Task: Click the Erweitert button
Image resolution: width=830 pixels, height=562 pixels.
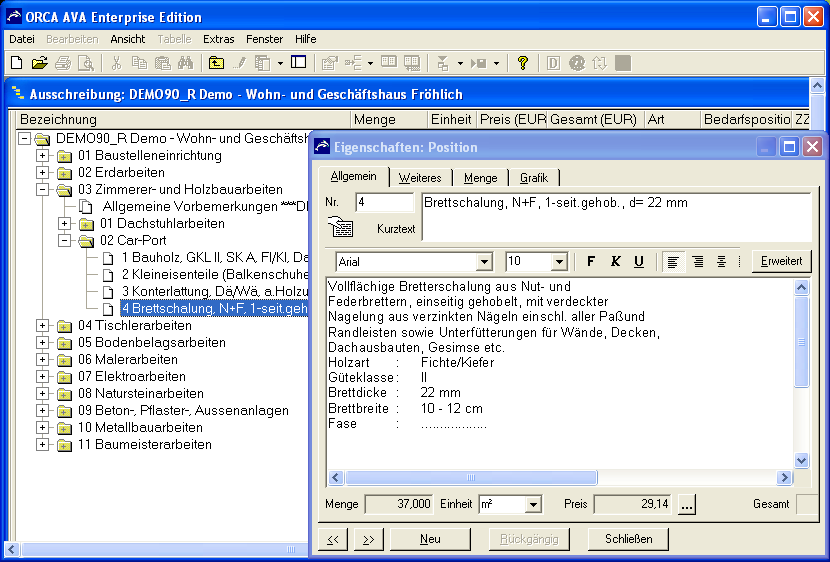Action: pyautogui.click(x=781, y=262)
